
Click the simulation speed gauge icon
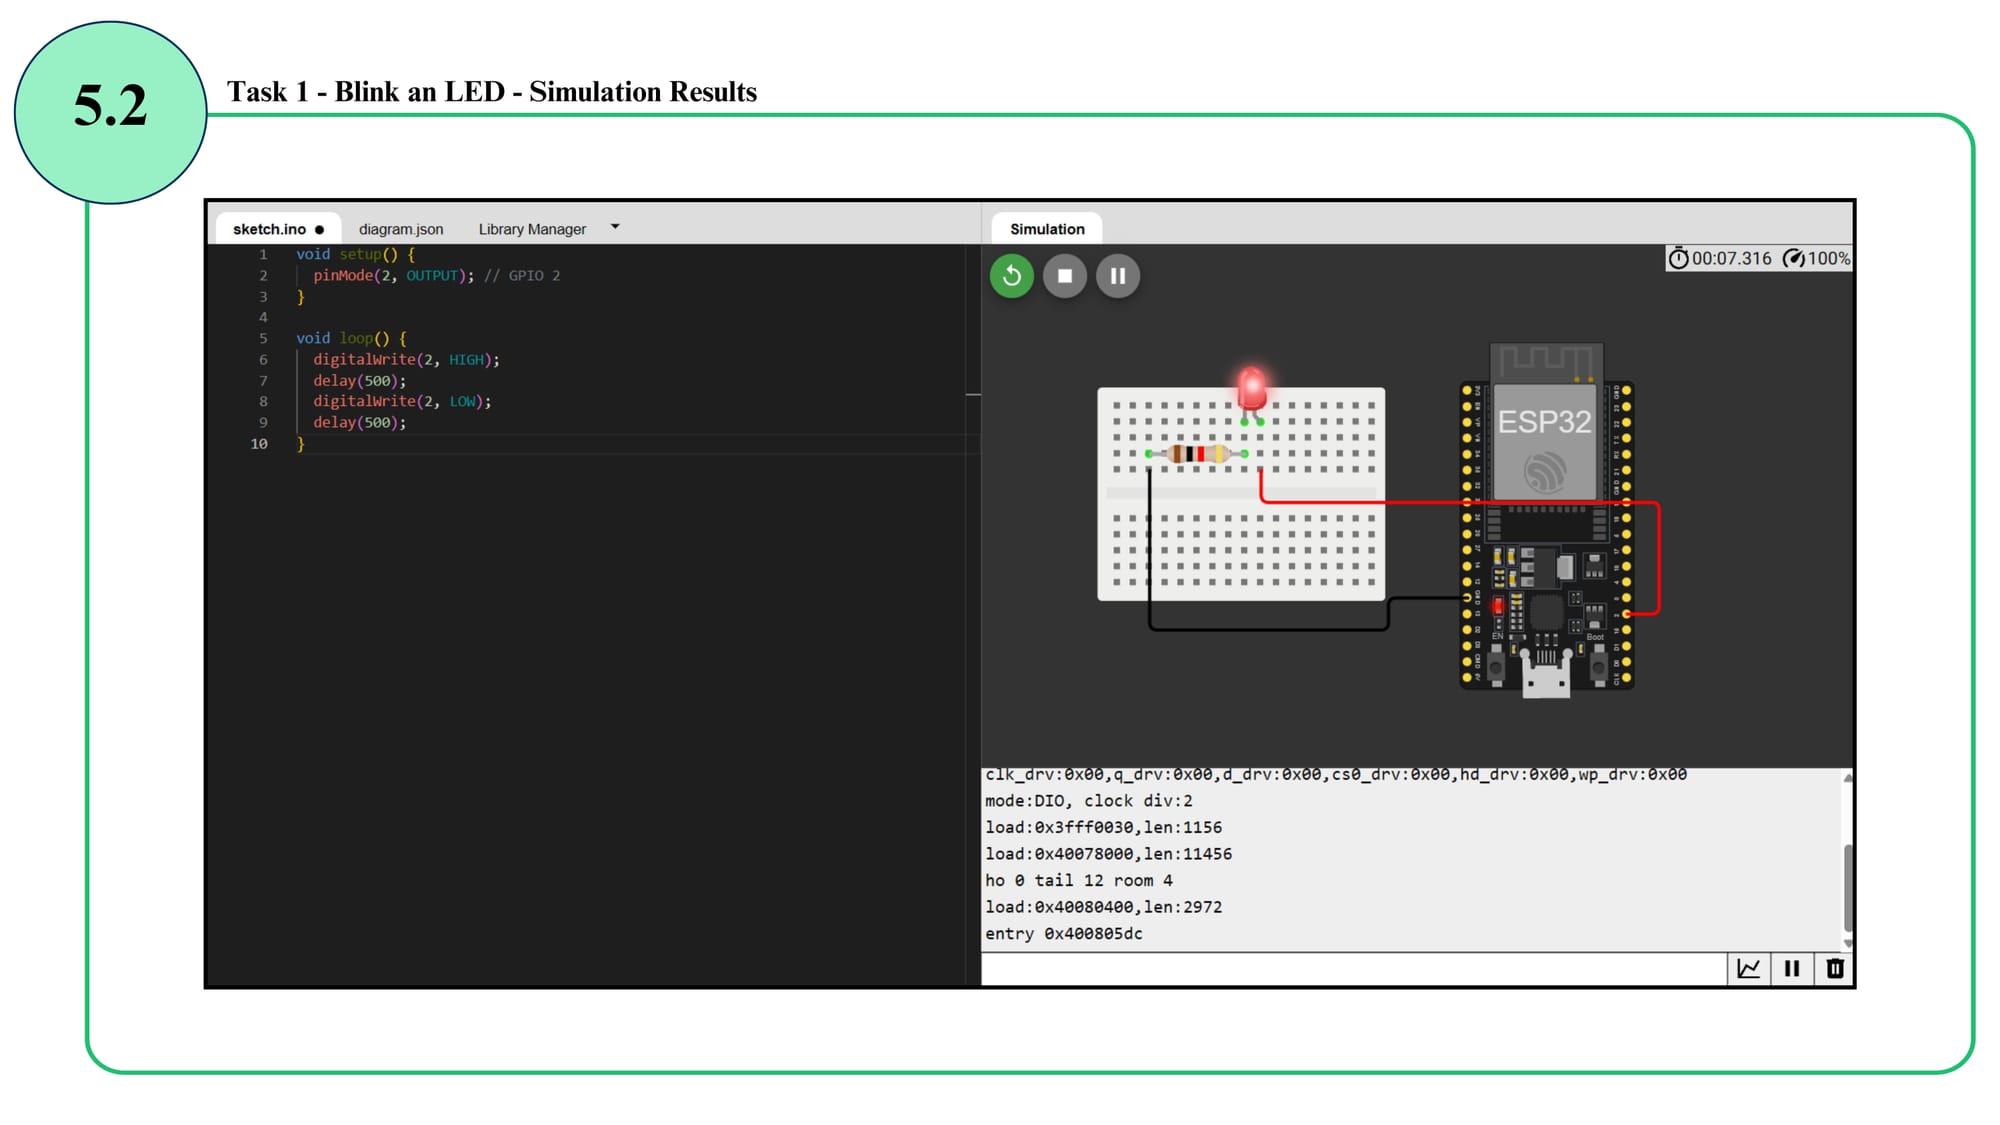tap(1794, 259)
